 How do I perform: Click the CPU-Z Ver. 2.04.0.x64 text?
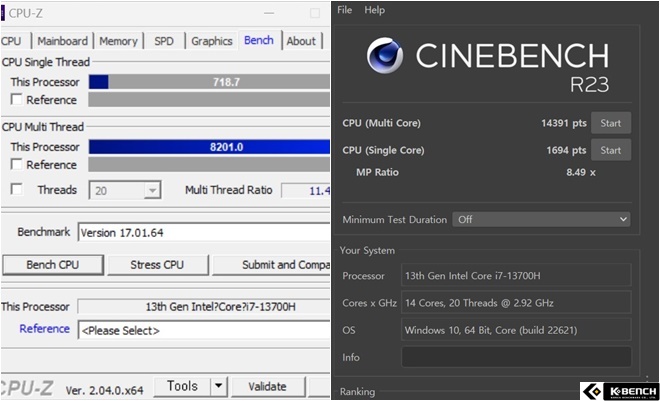click(104, 390)
